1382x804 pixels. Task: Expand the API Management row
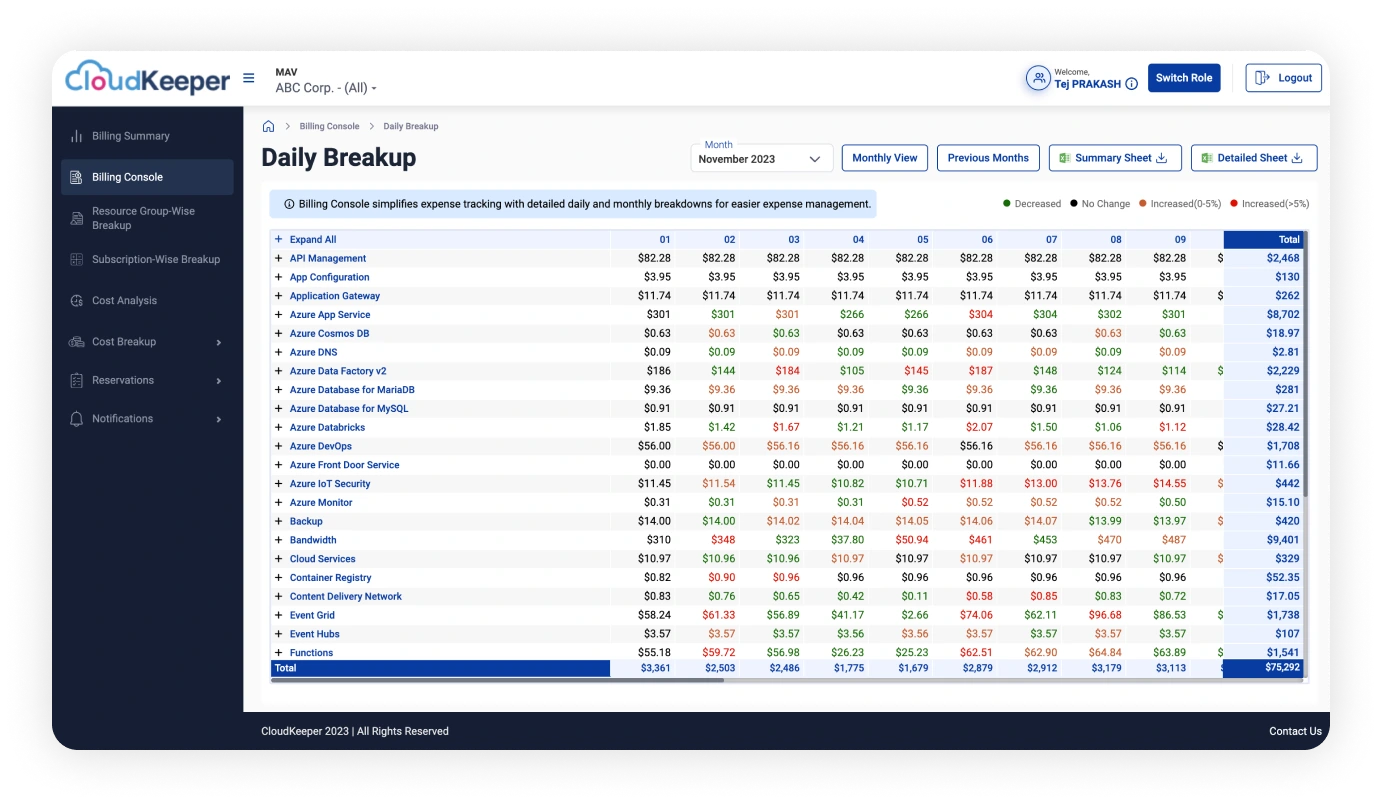279,258
